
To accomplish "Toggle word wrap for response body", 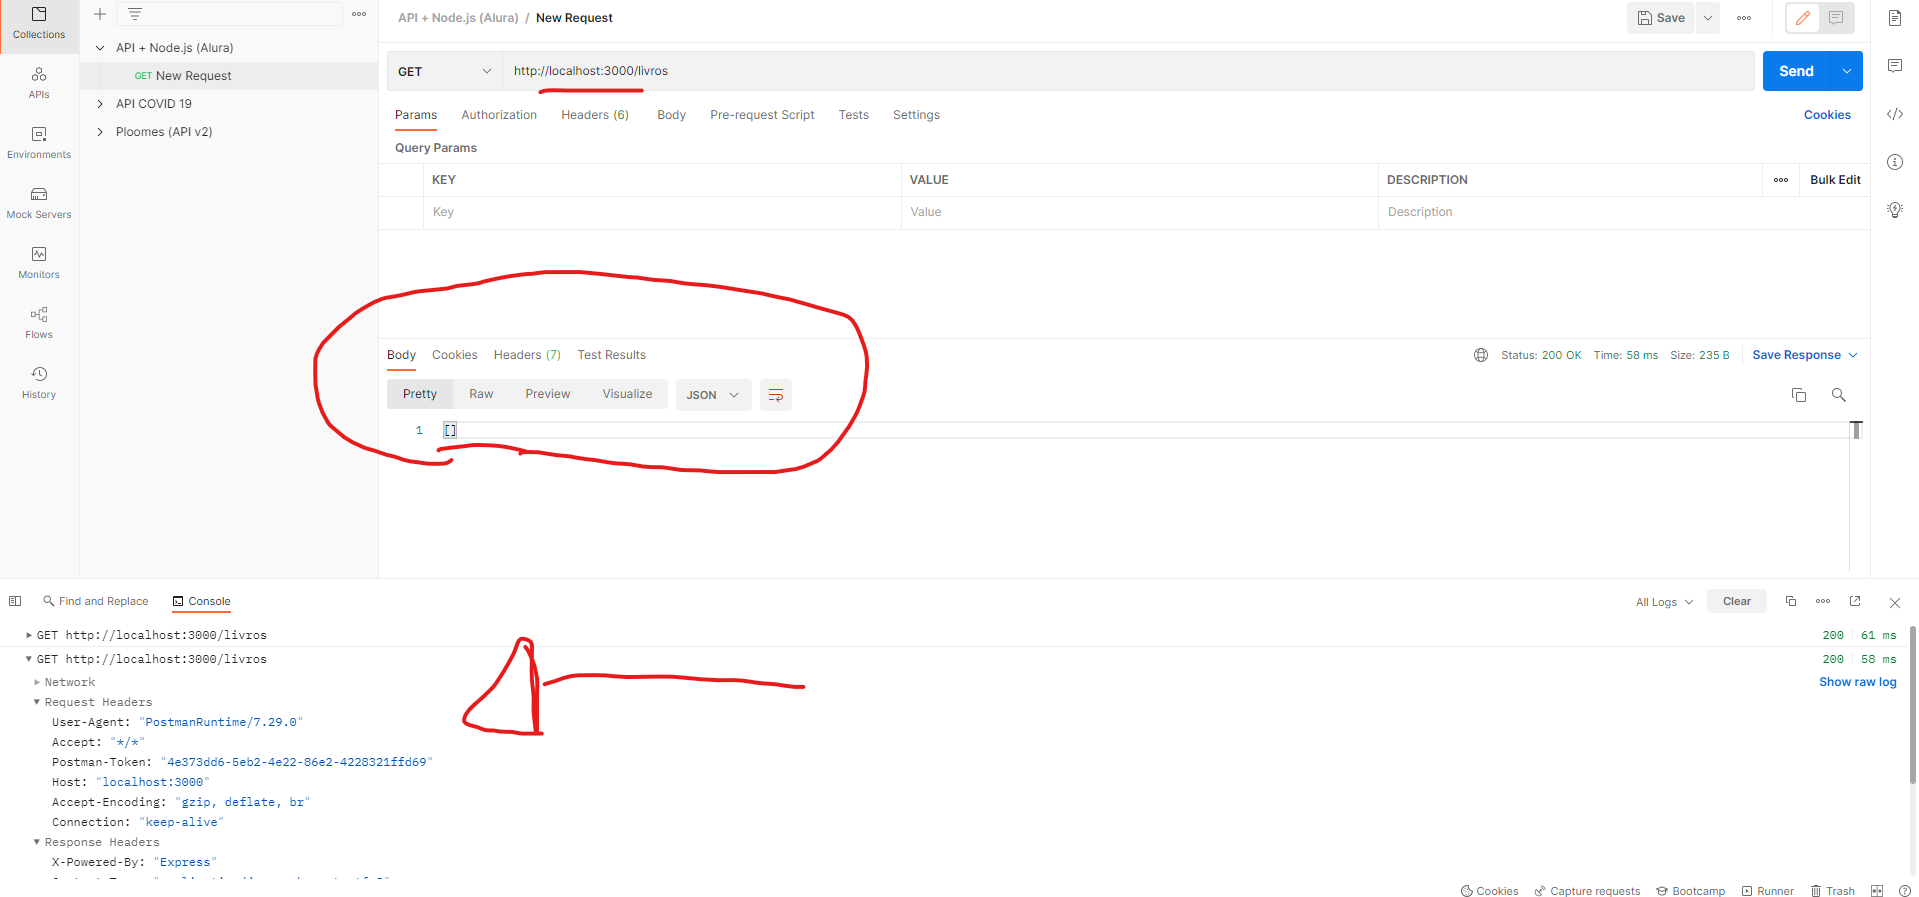I will pos(776,395).
